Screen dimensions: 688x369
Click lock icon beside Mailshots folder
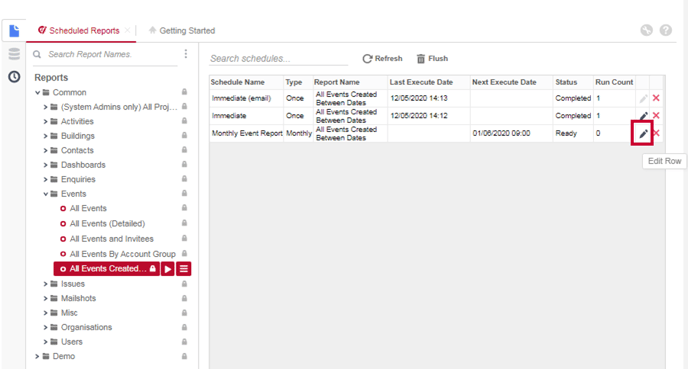coord(184,298)
